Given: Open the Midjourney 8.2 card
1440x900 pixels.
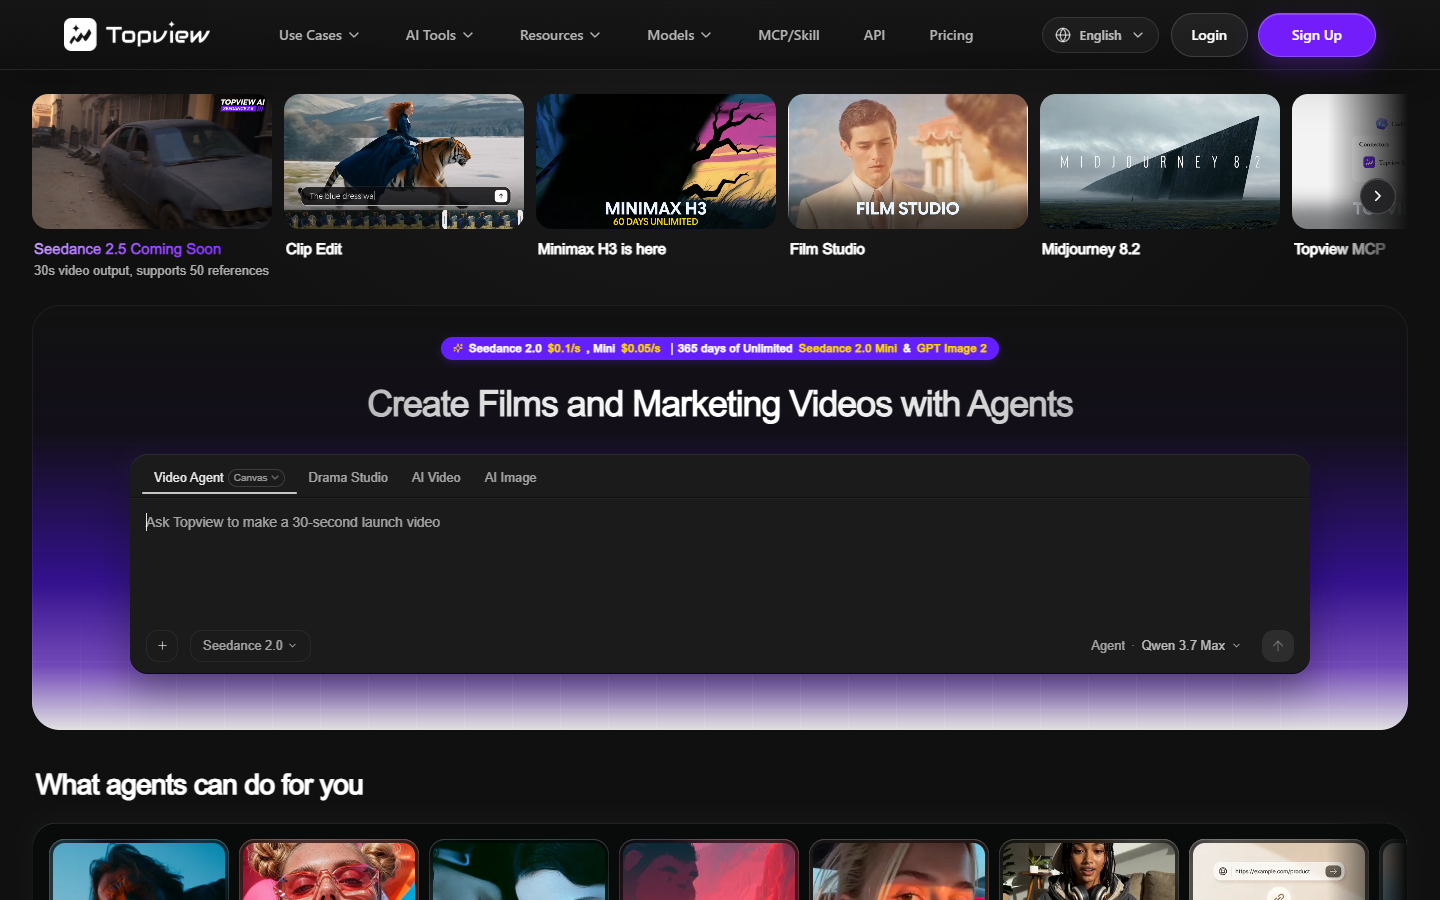Looking at the screenshot, I should click(1160, 161).
